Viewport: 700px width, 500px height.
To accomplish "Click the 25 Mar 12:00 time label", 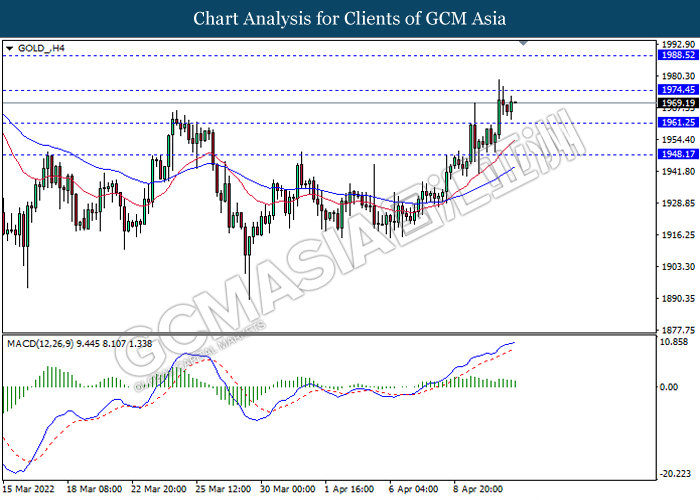I will pyautogui.click(x=223, y=489).
